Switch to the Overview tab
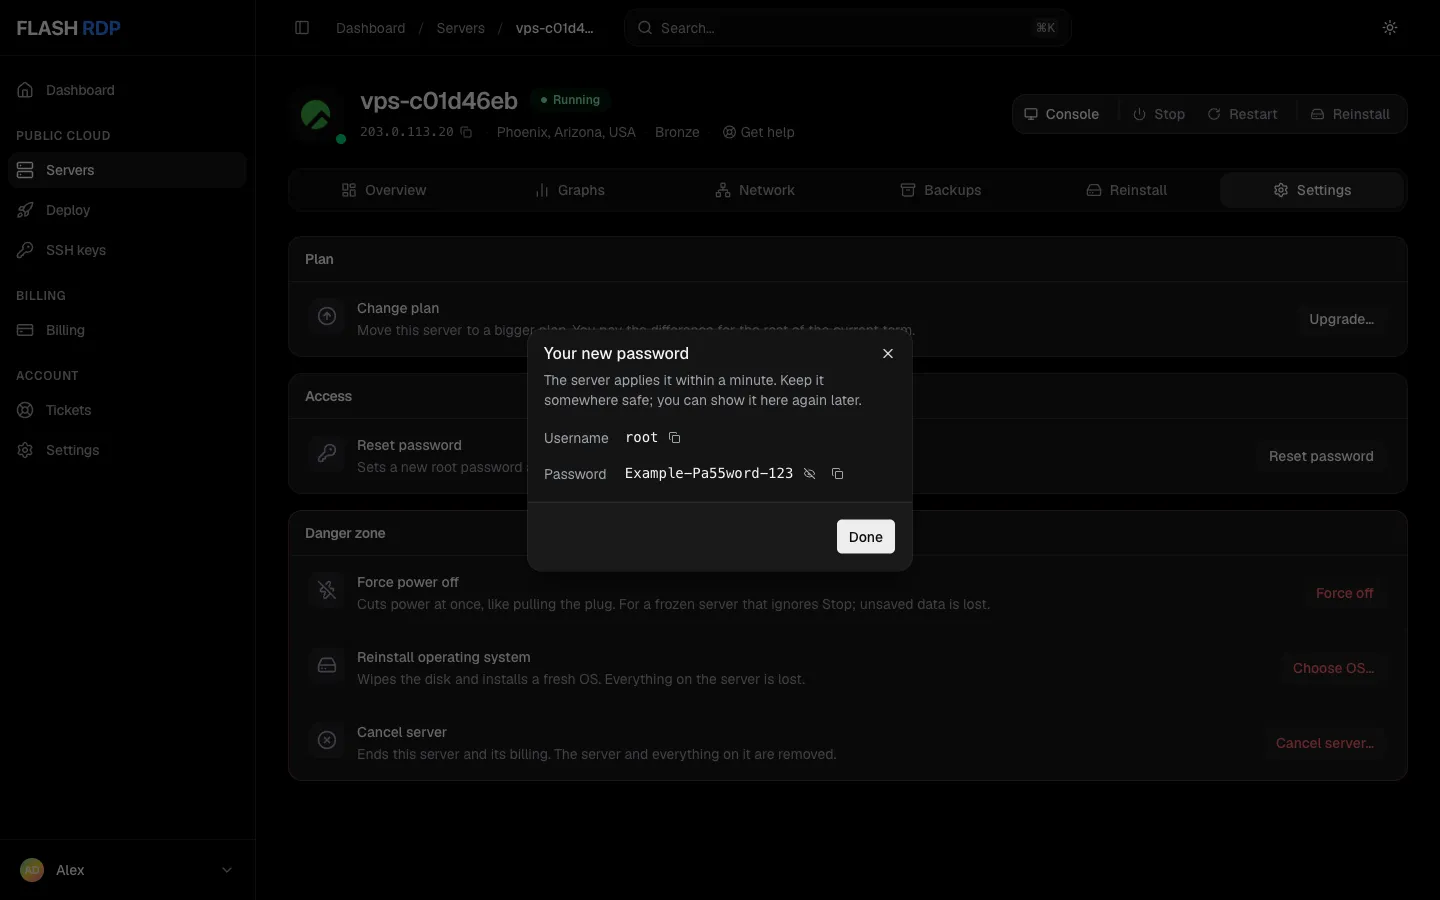The image size is (1440, 900). pyautogui.click(x=384, y=190)
